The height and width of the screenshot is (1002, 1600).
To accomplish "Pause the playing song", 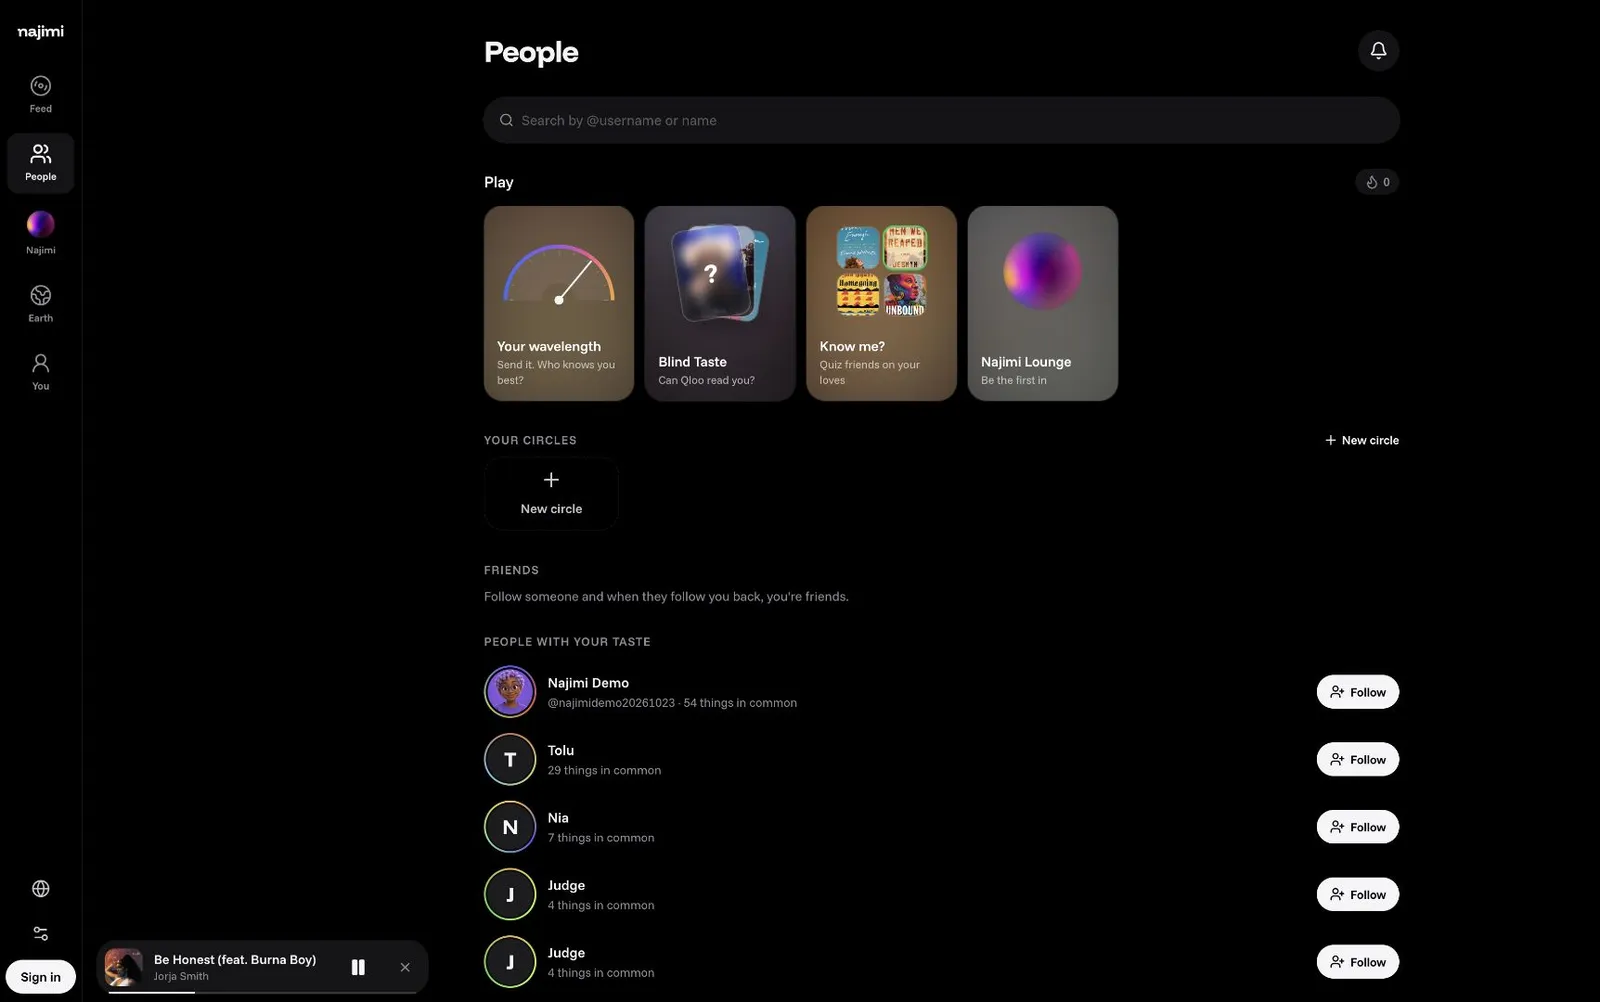I will click(x=358, y=967).
